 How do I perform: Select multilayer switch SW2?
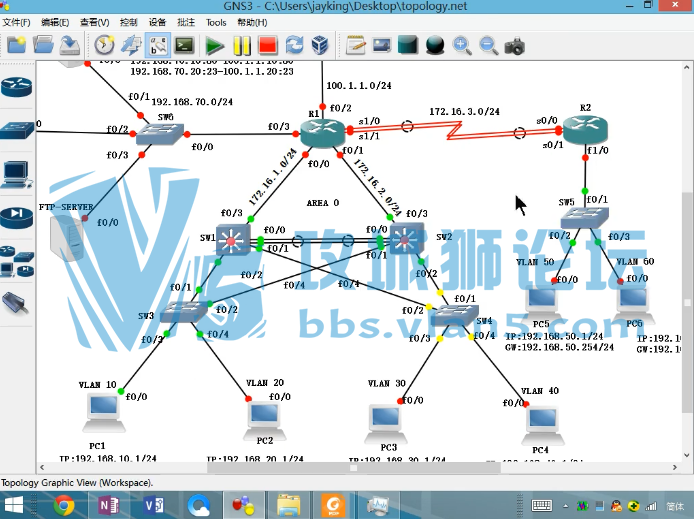pyautogui.click(x=407, y=239)
